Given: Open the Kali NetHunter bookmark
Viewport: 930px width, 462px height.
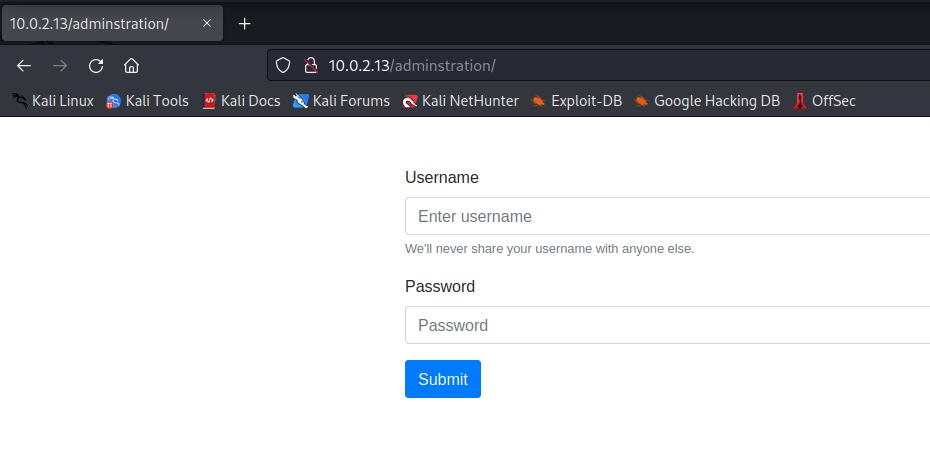Looking at the screenshot, I should click(x=461, y=101).
